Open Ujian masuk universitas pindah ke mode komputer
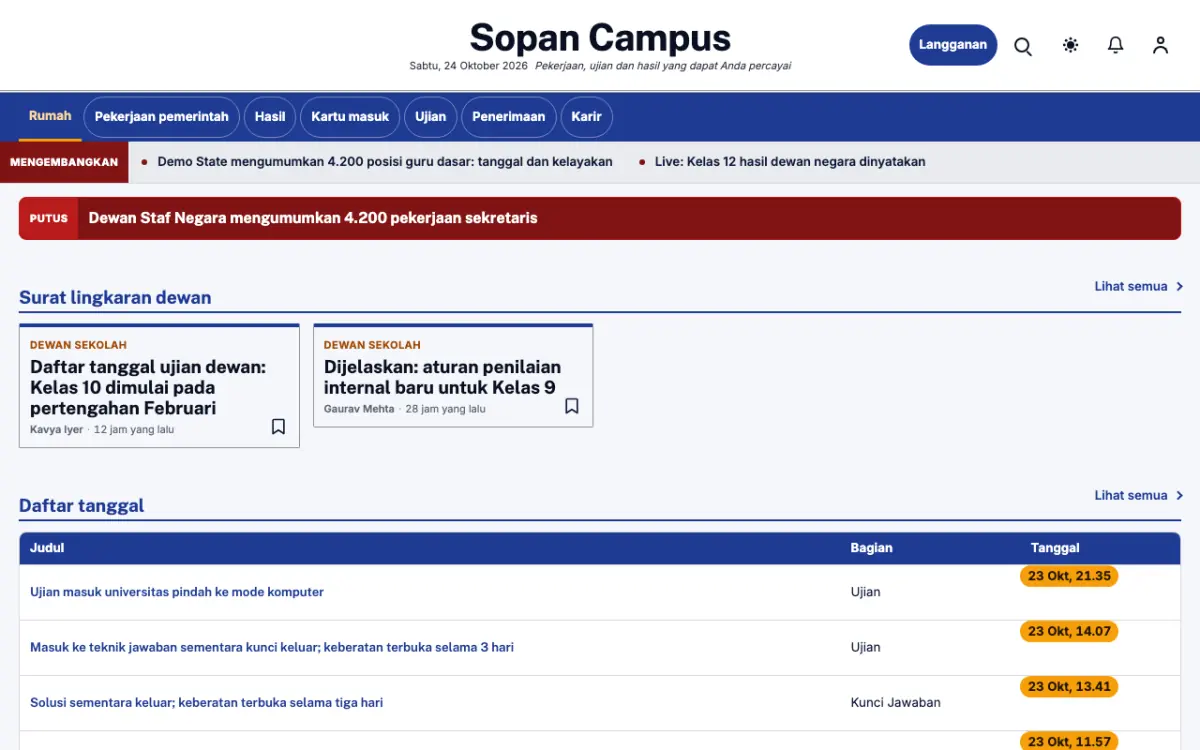 pos(177,592)
